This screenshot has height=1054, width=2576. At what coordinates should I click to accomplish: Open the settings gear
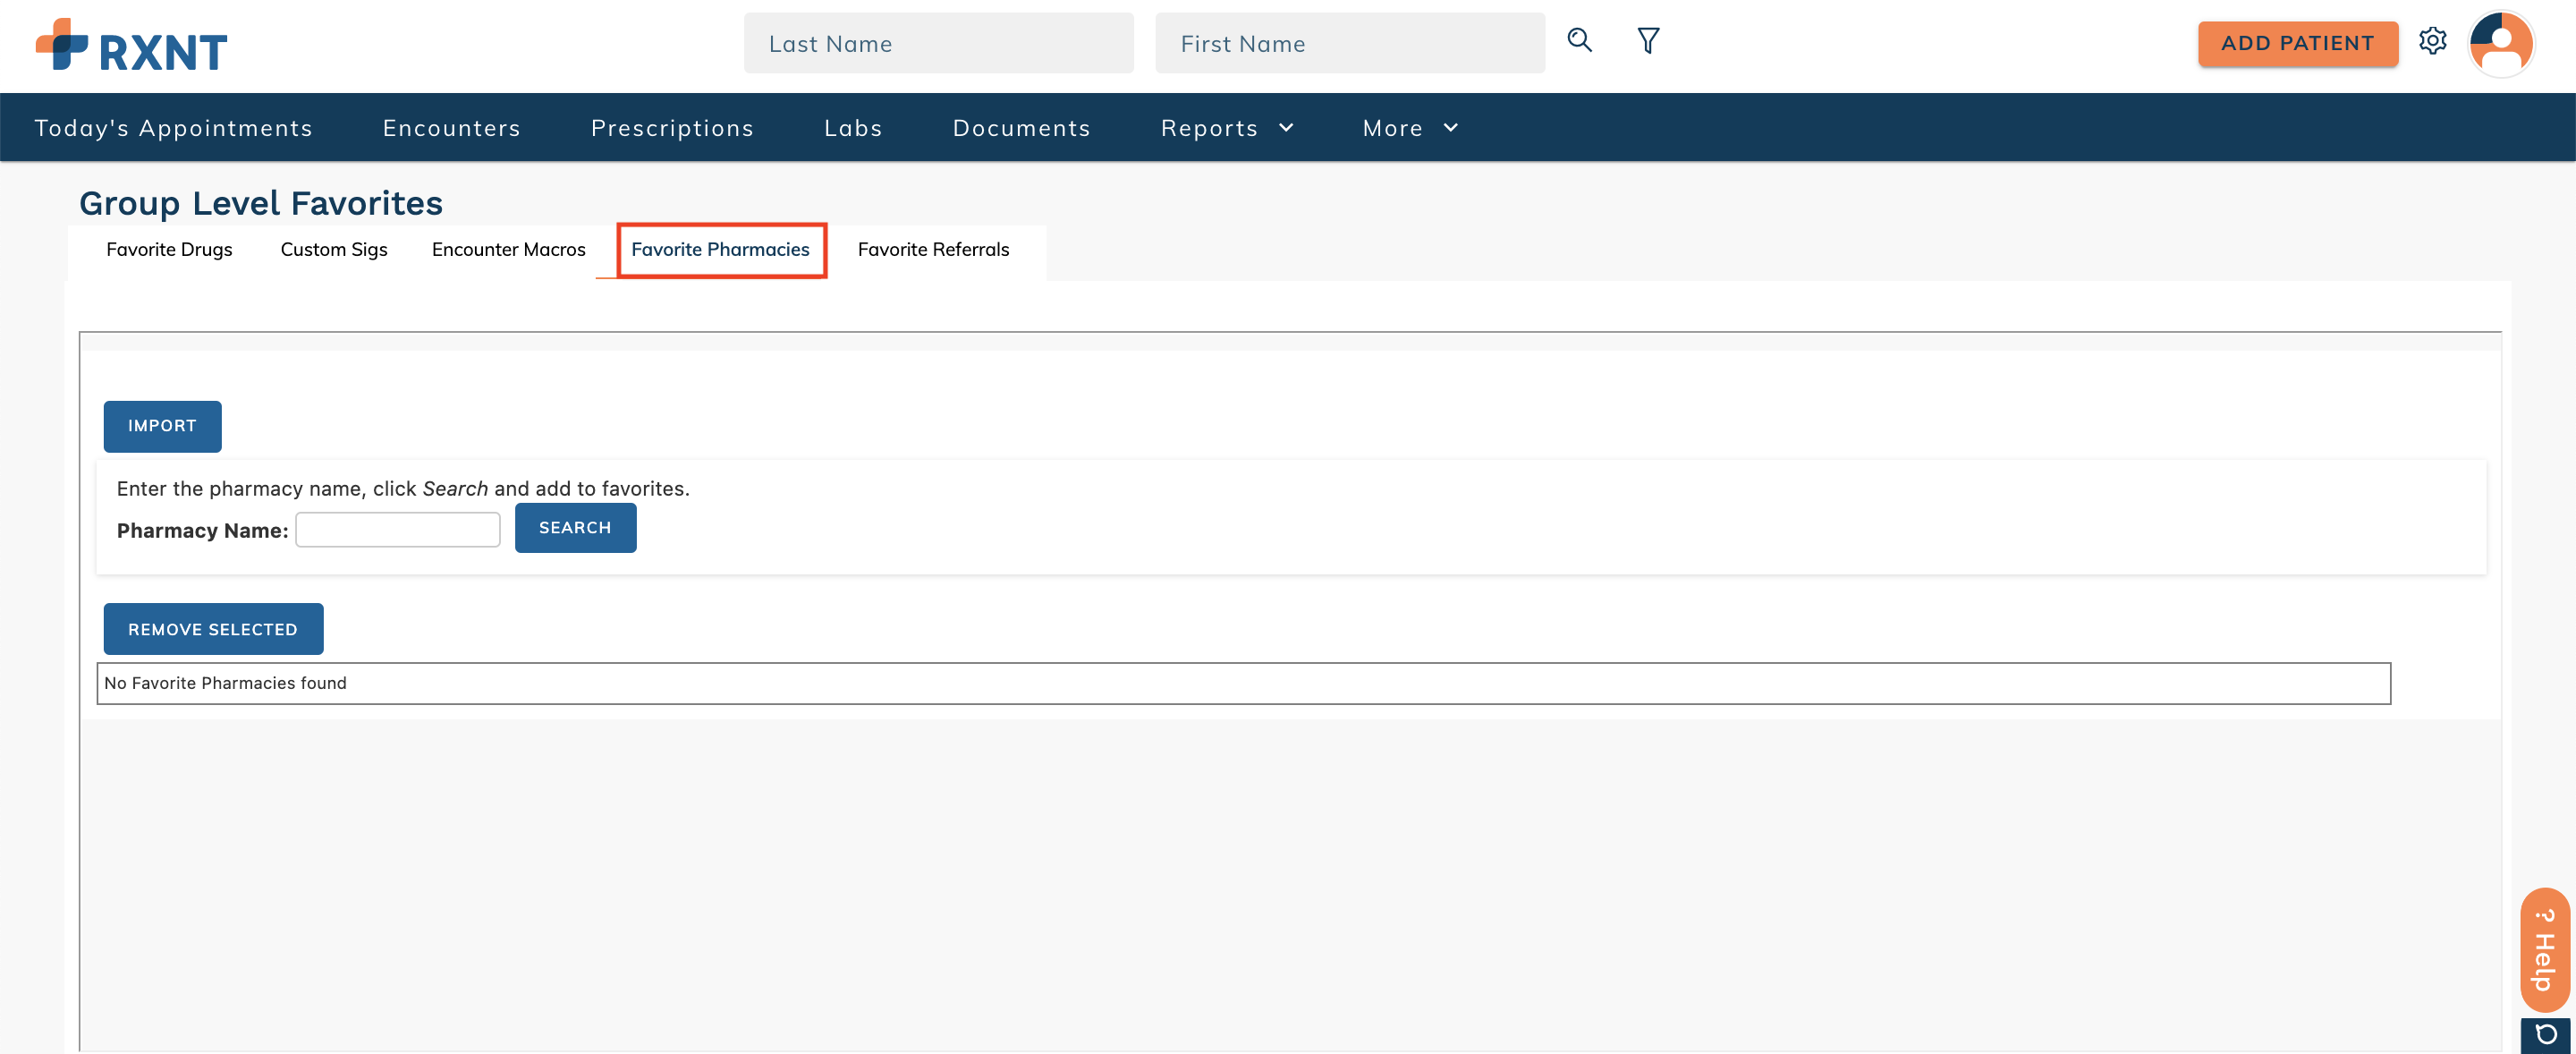pyautogui.click(x=2434, y=41)
